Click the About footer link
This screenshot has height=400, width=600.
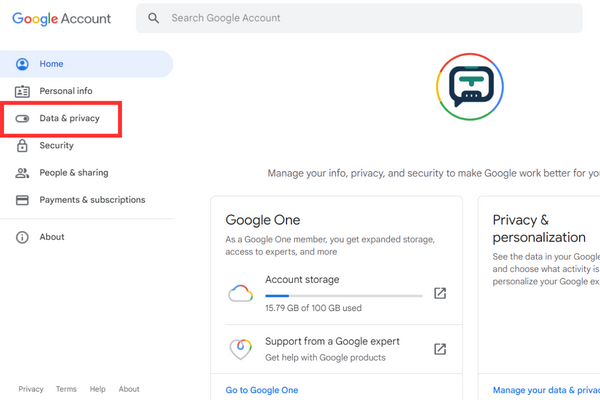[x=129, y=389]
